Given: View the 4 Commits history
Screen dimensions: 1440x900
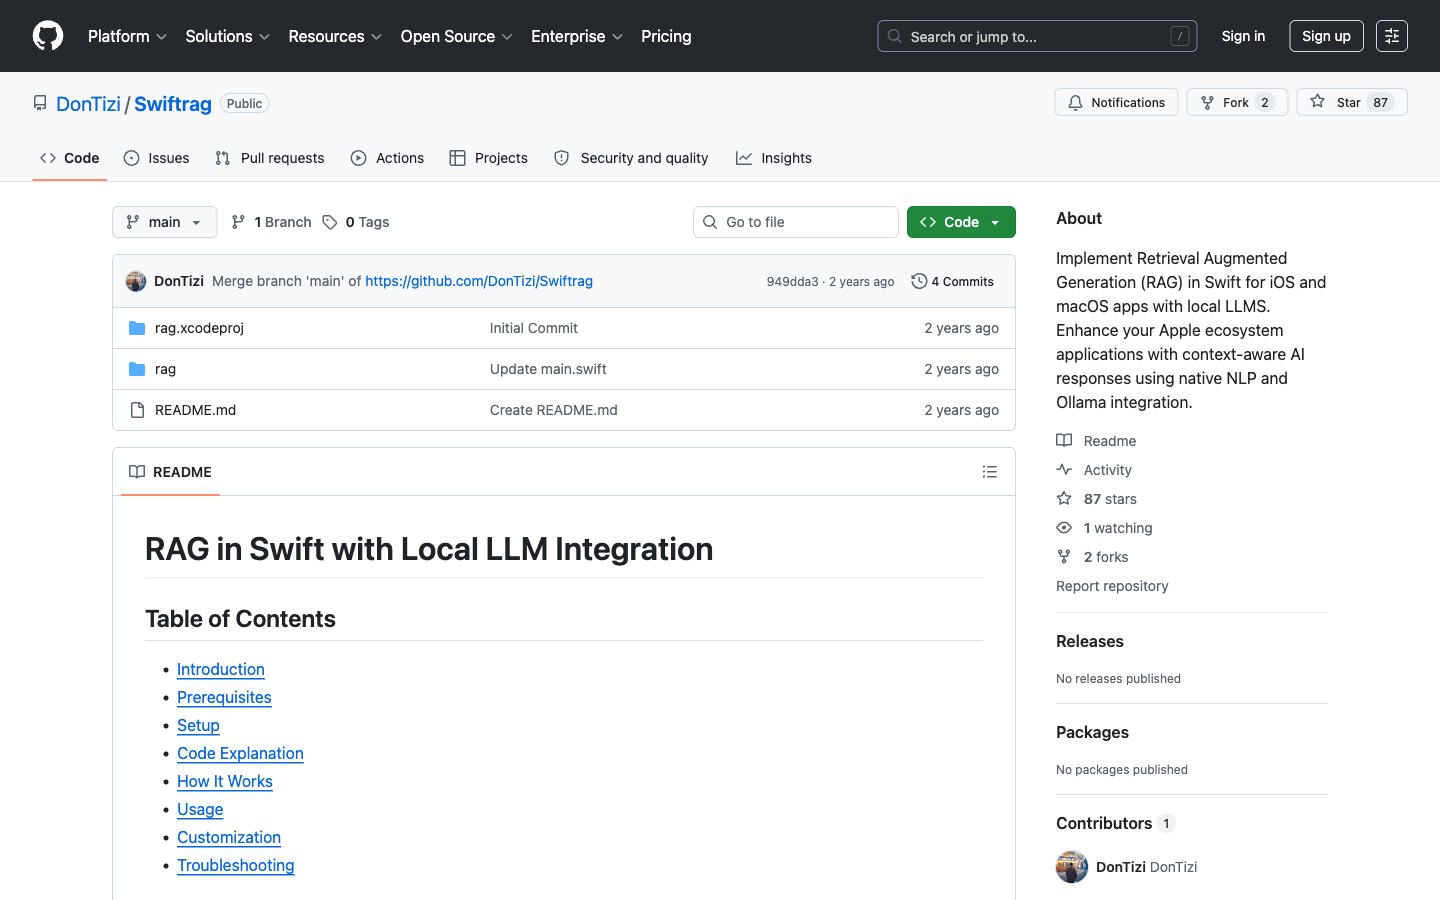Looking at the screenshot, I should pyautogui.click(x=953, y=282).
